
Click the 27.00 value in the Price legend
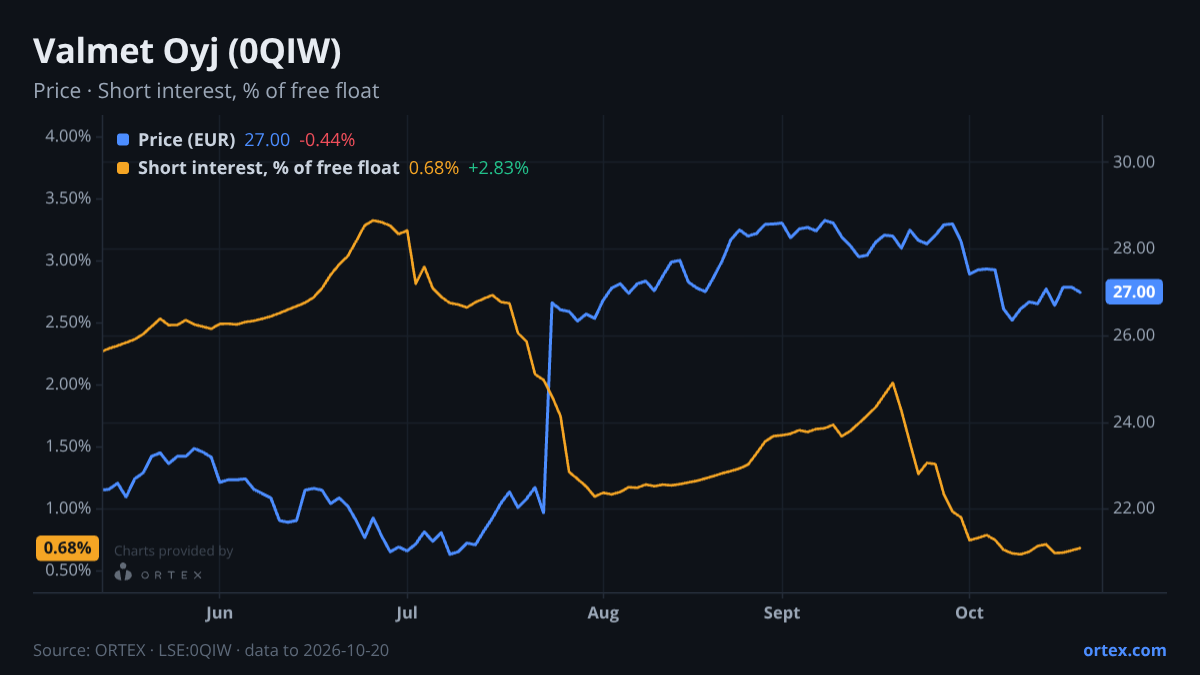pos(267,140)
